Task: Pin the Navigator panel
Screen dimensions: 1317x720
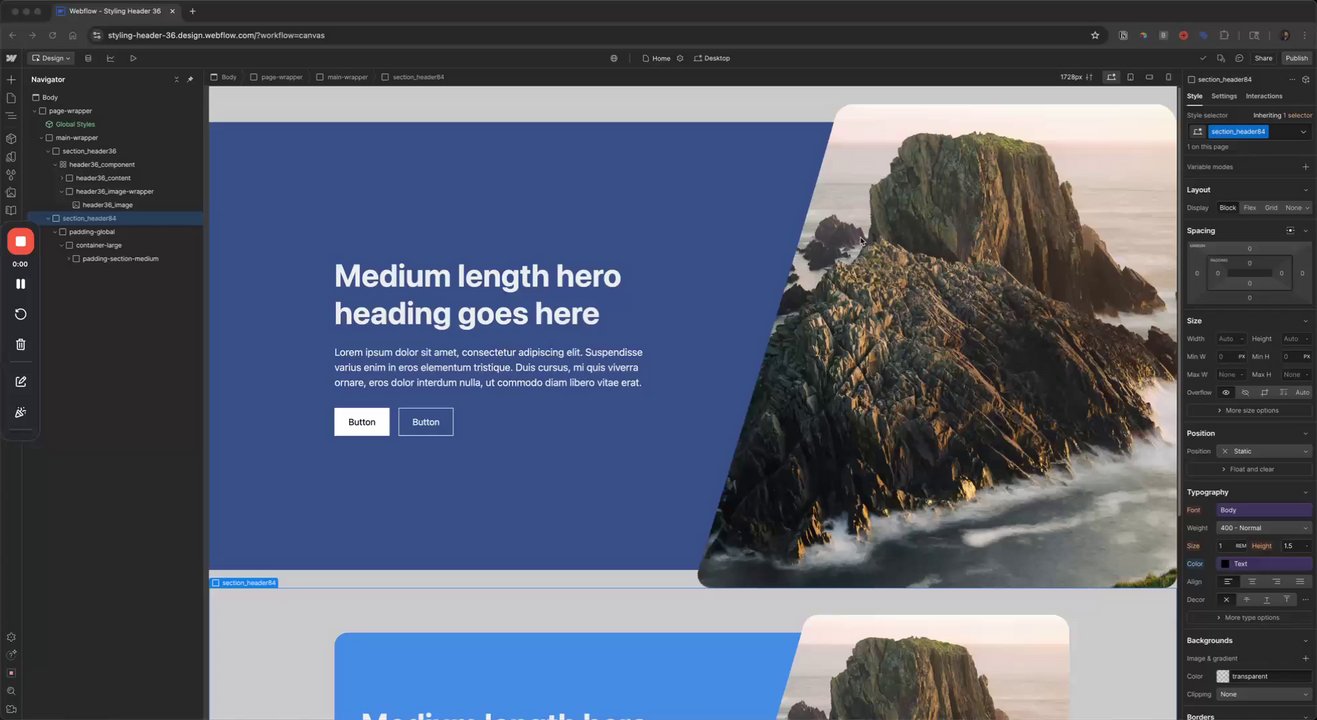Action: point(190,79)
